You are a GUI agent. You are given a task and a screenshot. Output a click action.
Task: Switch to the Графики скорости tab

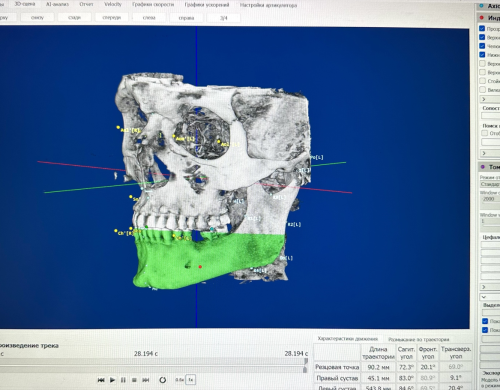click(x=153, y=5)
